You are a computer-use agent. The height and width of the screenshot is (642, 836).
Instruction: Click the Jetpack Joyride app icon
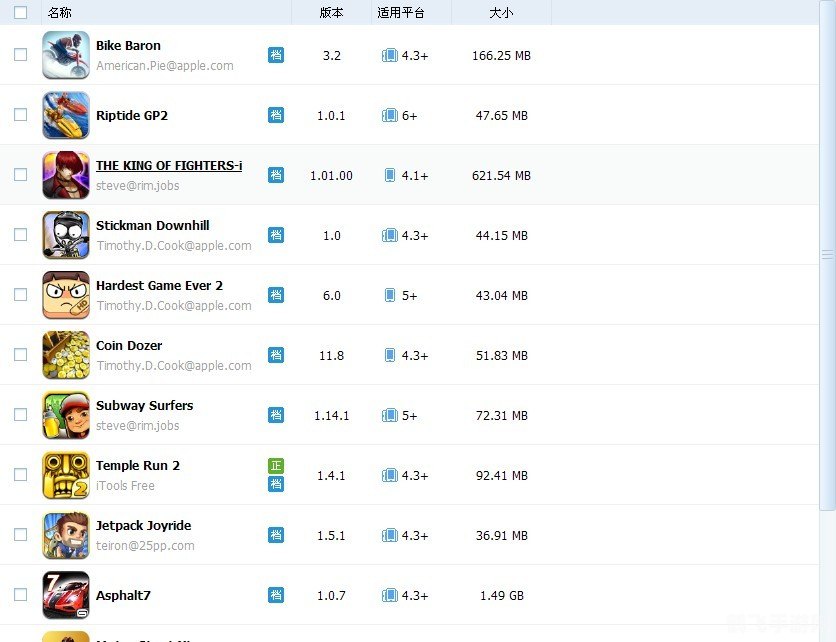[66, 535]
